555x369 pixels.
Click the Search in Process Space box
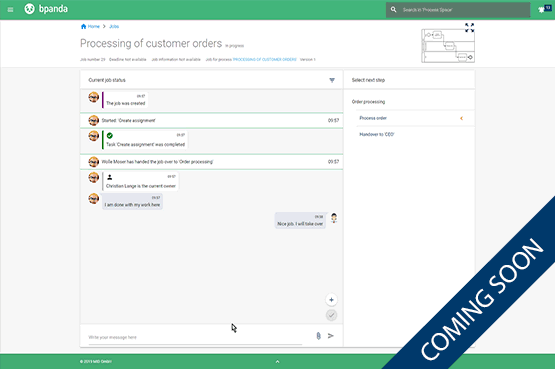click(x=458, y=10)
